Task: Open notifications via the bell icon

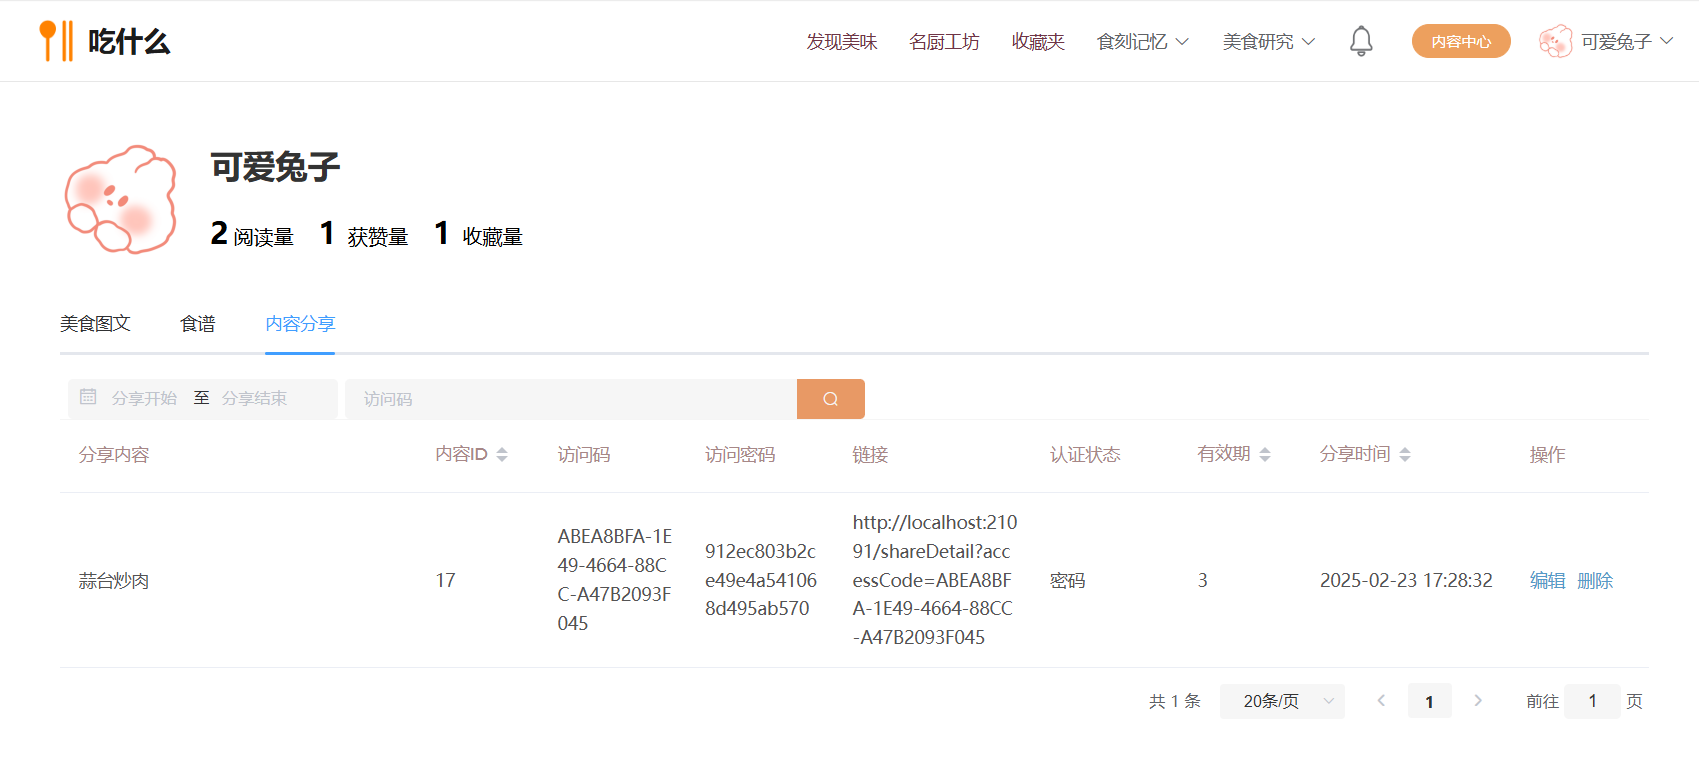Action: [x=1361, y=41]
